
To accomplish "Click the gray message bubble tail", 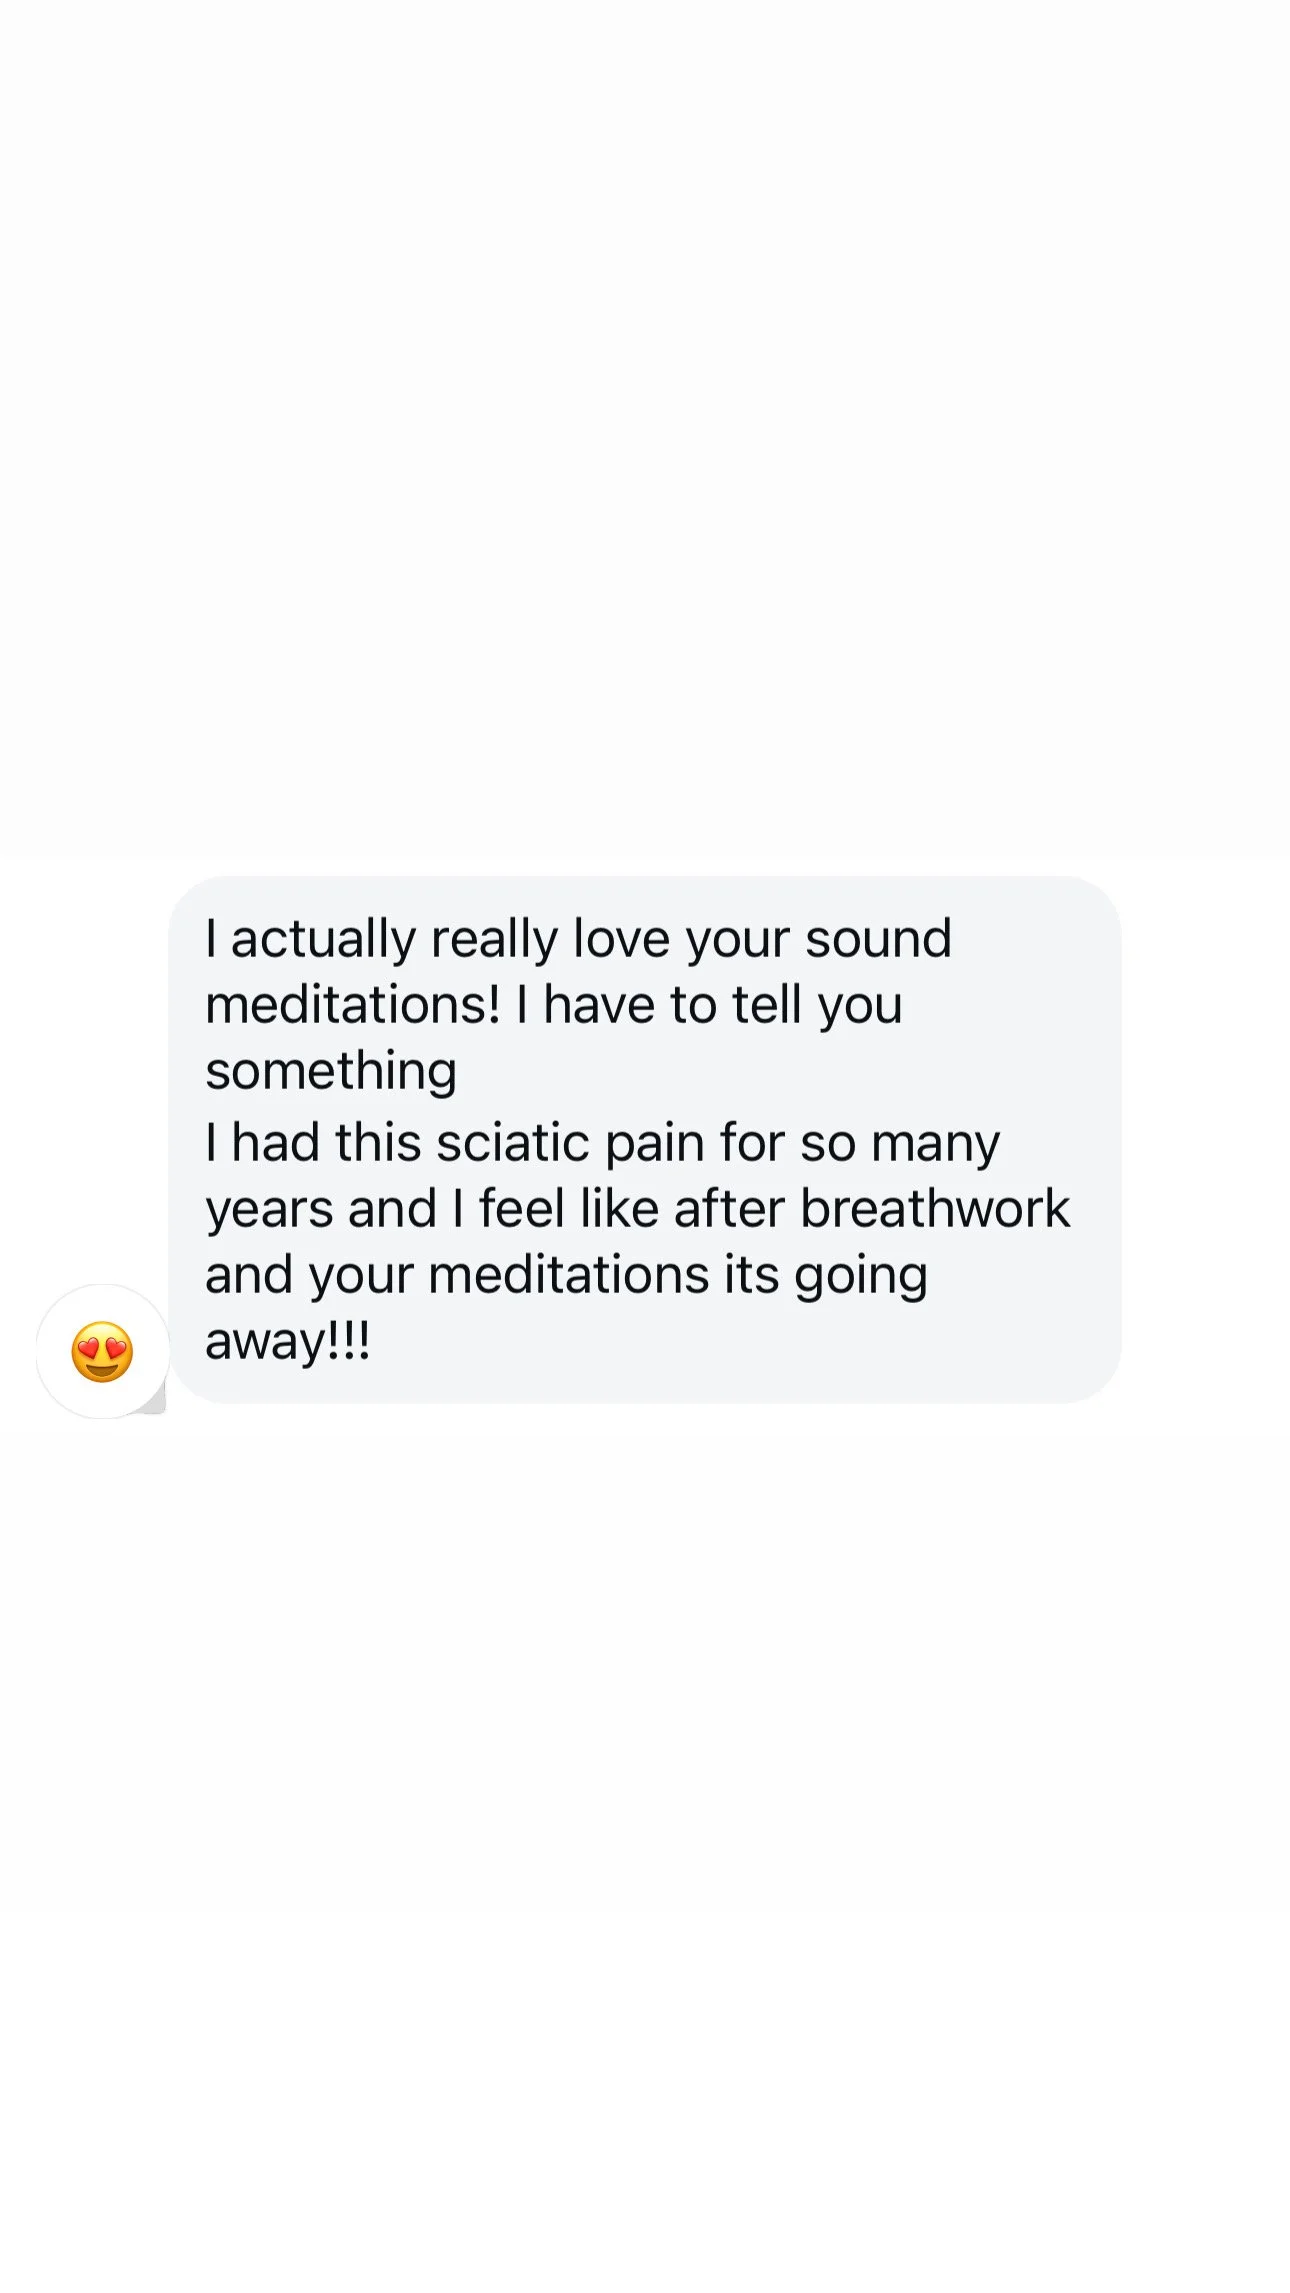I will pyautogui.click(x=154, y=1399).
